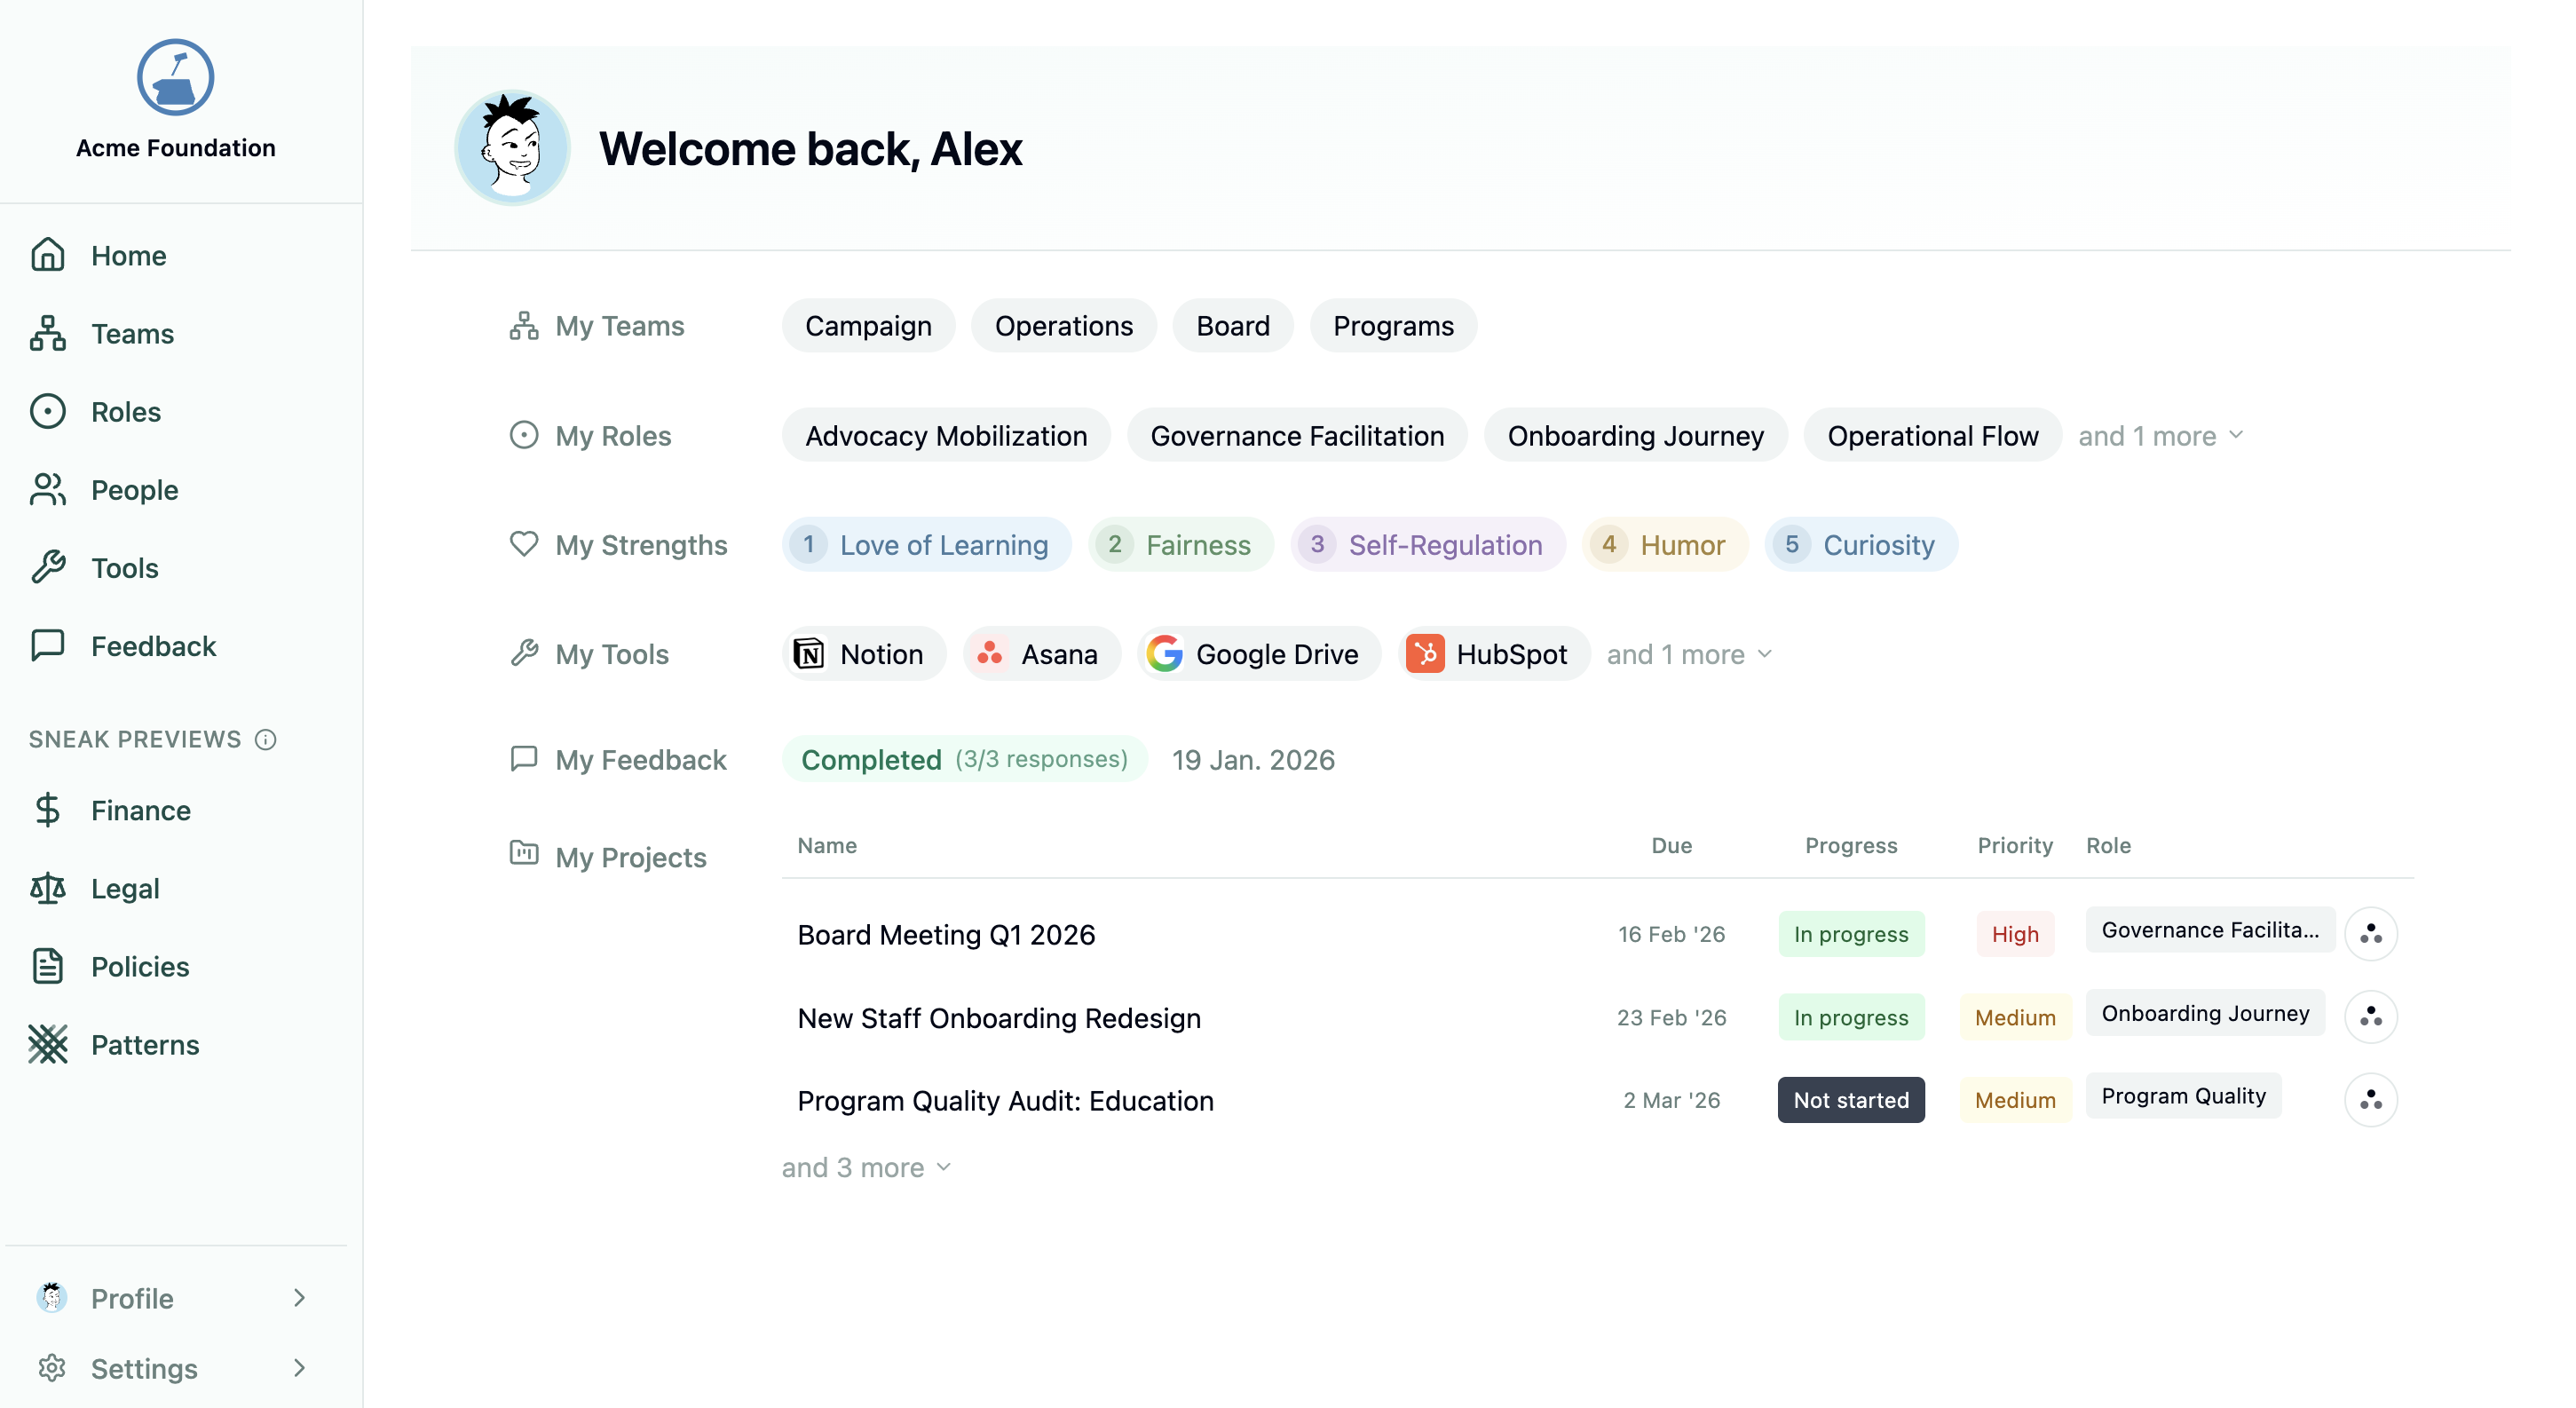Open the Settings submenu in sidebar
The width and height of the screenshot is (2576, 1408).
[299, 1368]
